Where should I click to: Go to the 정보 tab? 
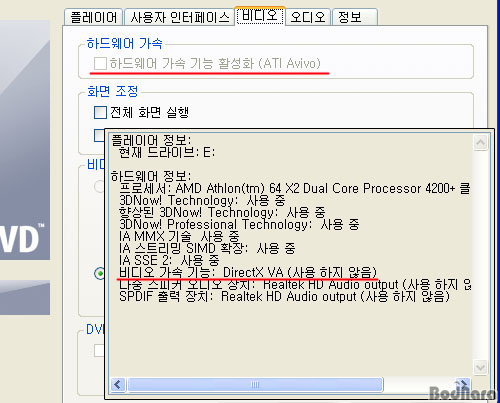point(355,17)
